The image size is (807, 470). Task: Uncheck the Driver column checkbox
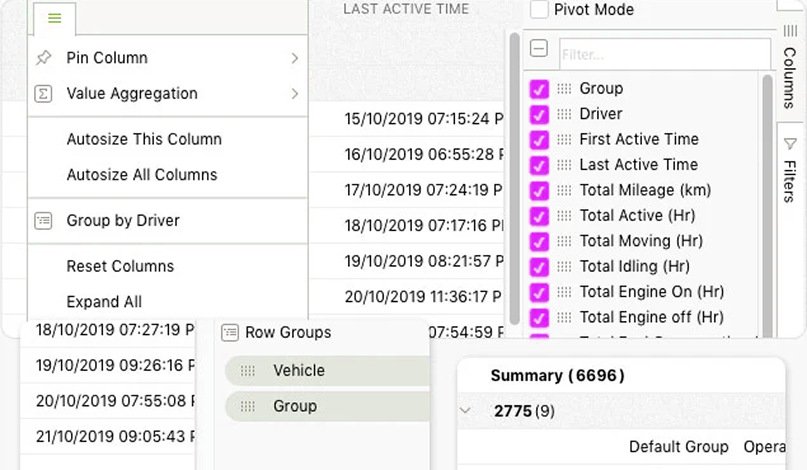539,114
